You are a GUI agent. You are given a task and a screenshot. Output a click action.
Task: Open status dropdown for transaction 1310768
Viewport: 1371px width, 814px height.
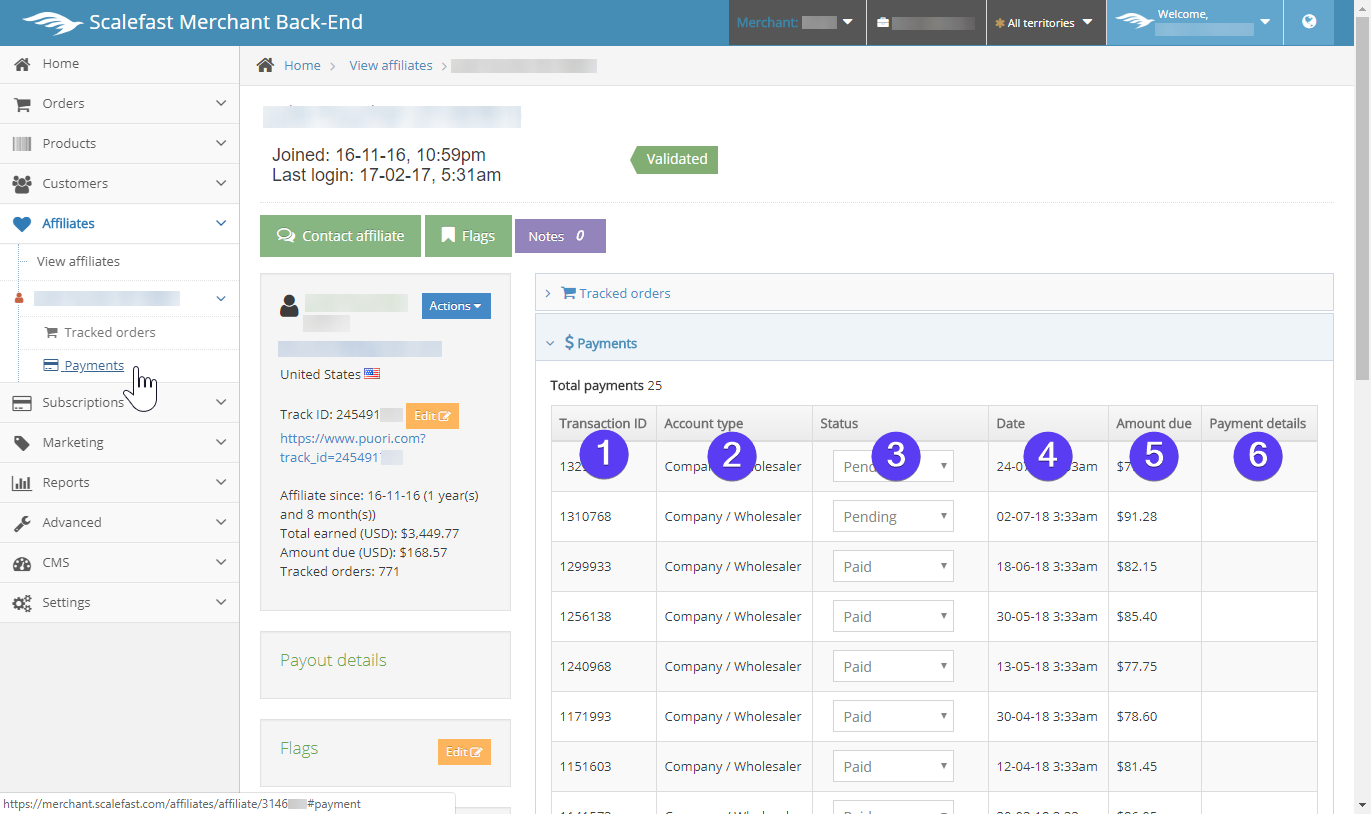tap(892, 517)
